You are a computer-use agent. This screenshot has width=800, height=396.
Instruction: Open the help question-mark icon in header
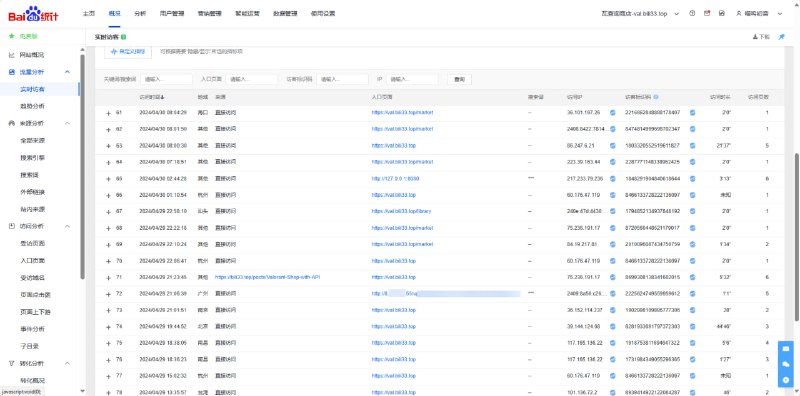(692, 14)
